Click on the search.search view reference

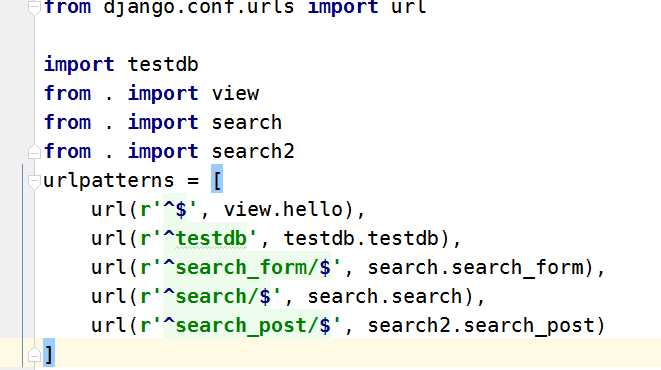click(x=385, y=296)
